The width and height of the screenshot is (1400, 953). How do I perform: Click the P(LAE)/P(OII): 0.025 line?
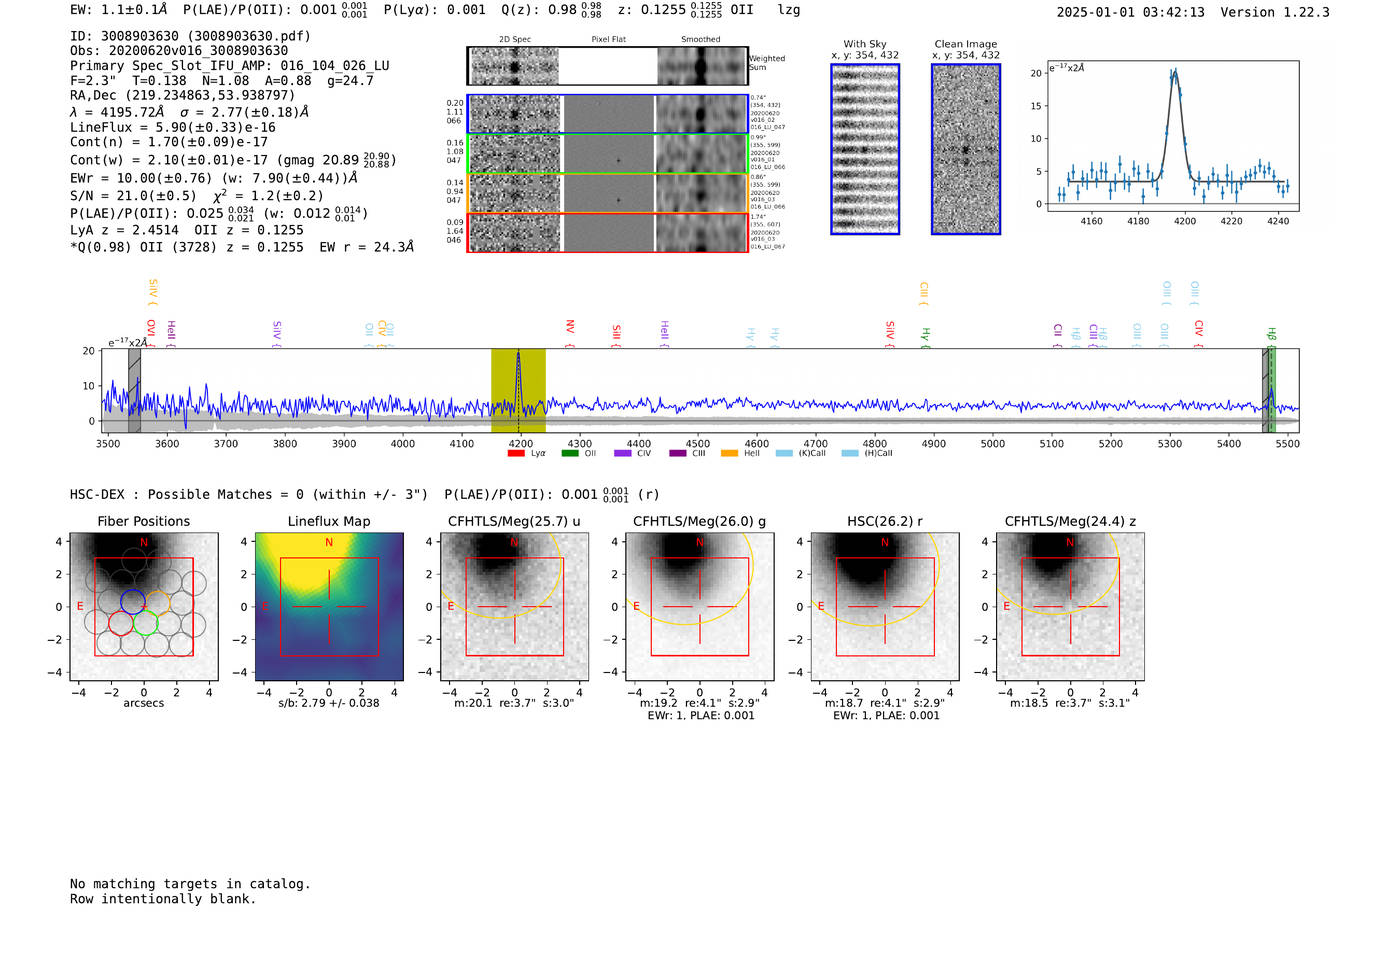(219, 213)
